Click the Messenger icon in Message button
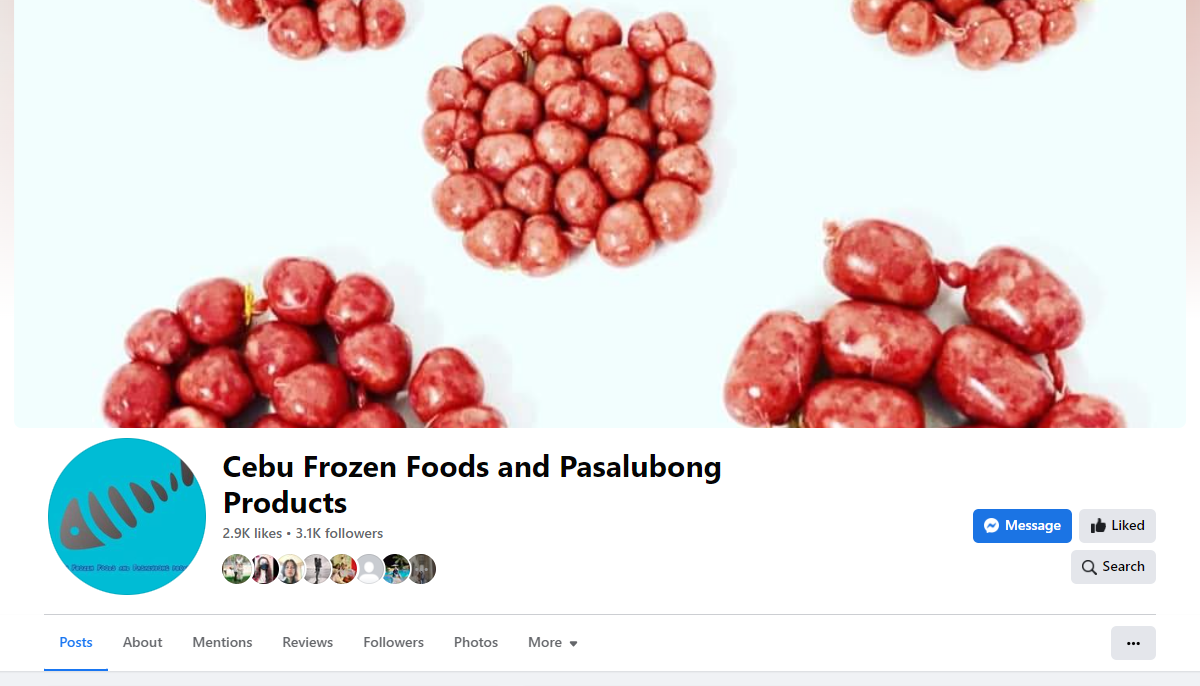 coord(991,526)
